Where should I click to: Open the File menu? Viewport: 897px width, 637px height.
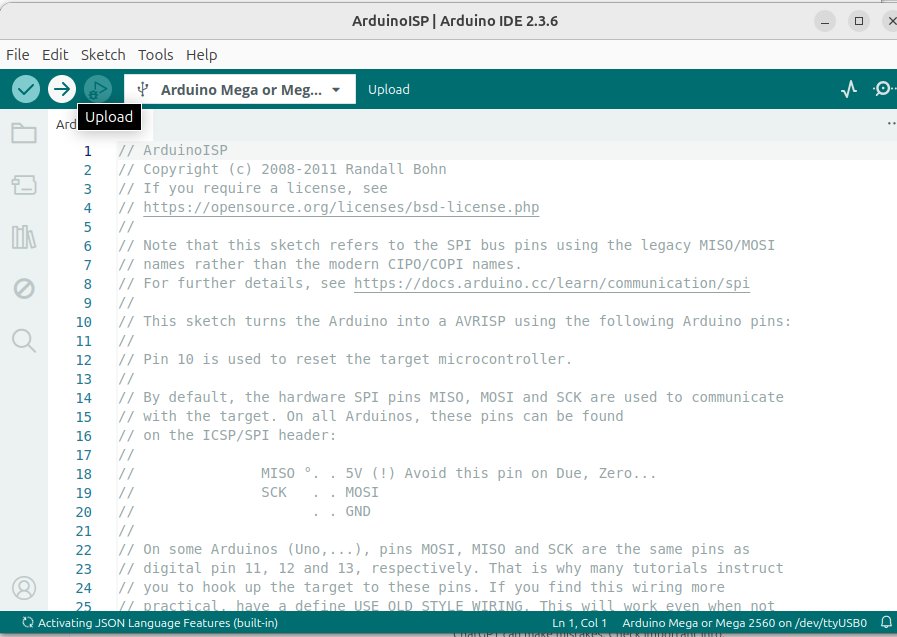coord(17,55)
